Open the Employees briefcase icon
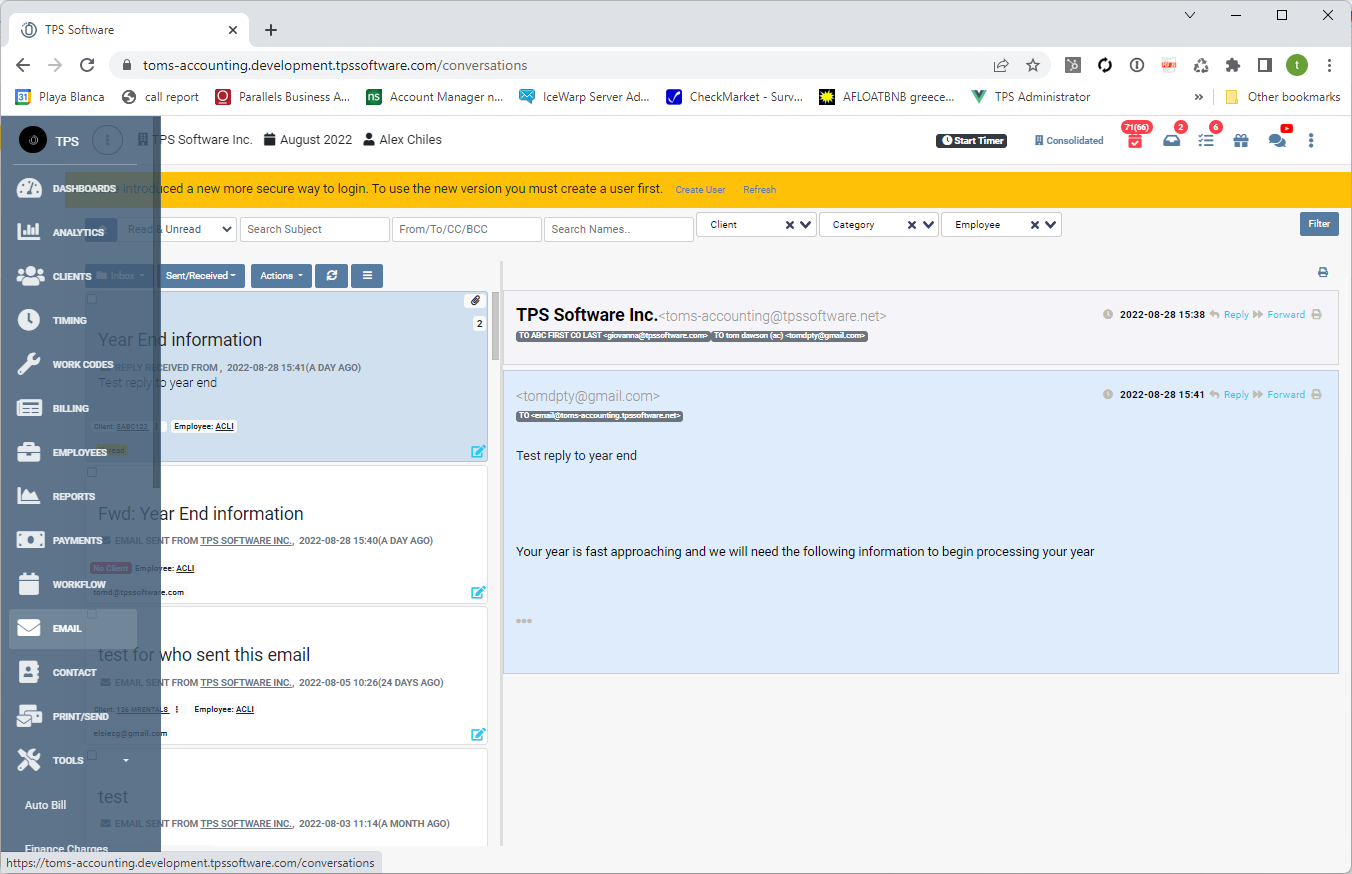Image resolution: width=1352 pixels, height=874 pixels. [30, 452]
